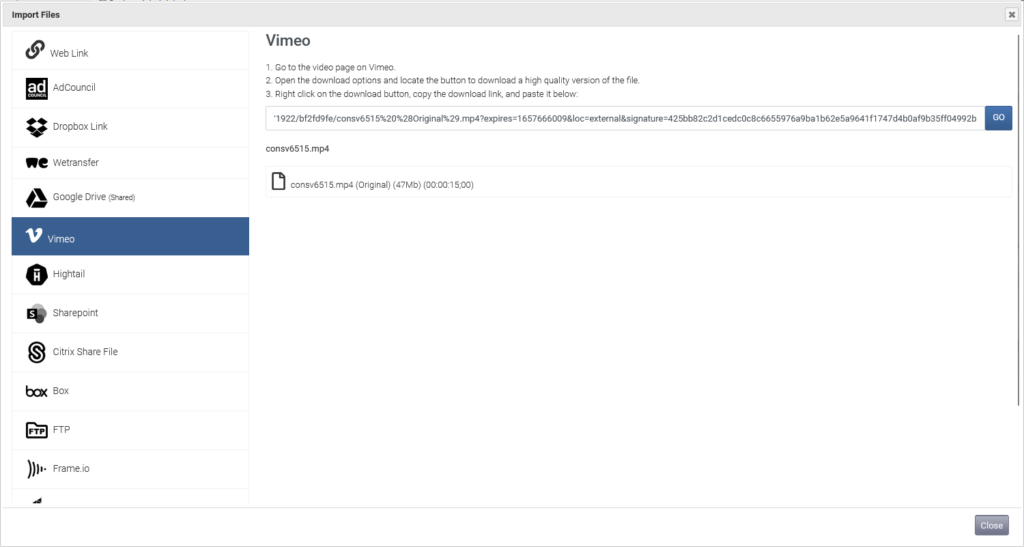Viewport: 1024px width, 547px height.
Task: Click the FTP folder icon
Action: [x=37, y=430]
